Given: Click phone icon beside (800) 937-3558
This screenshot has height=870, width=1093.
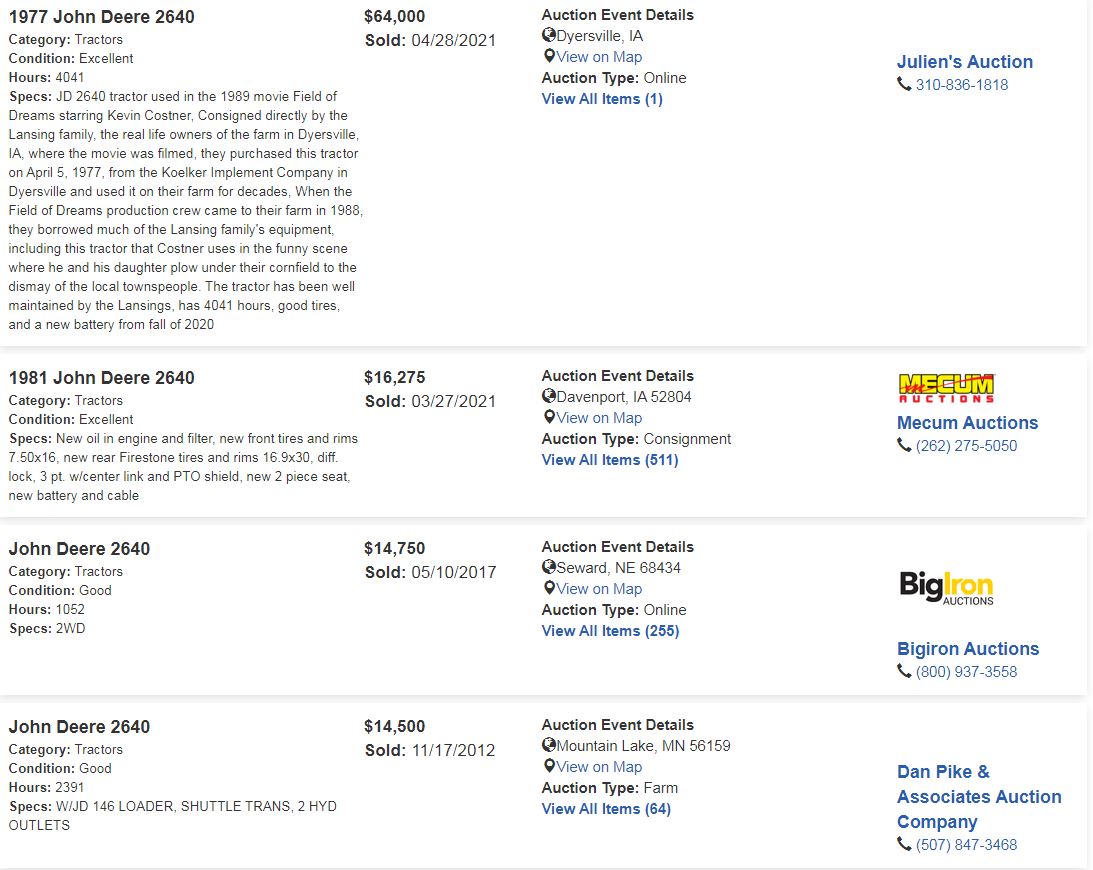Looking at the screenshot, I should (x=904, y=671).
